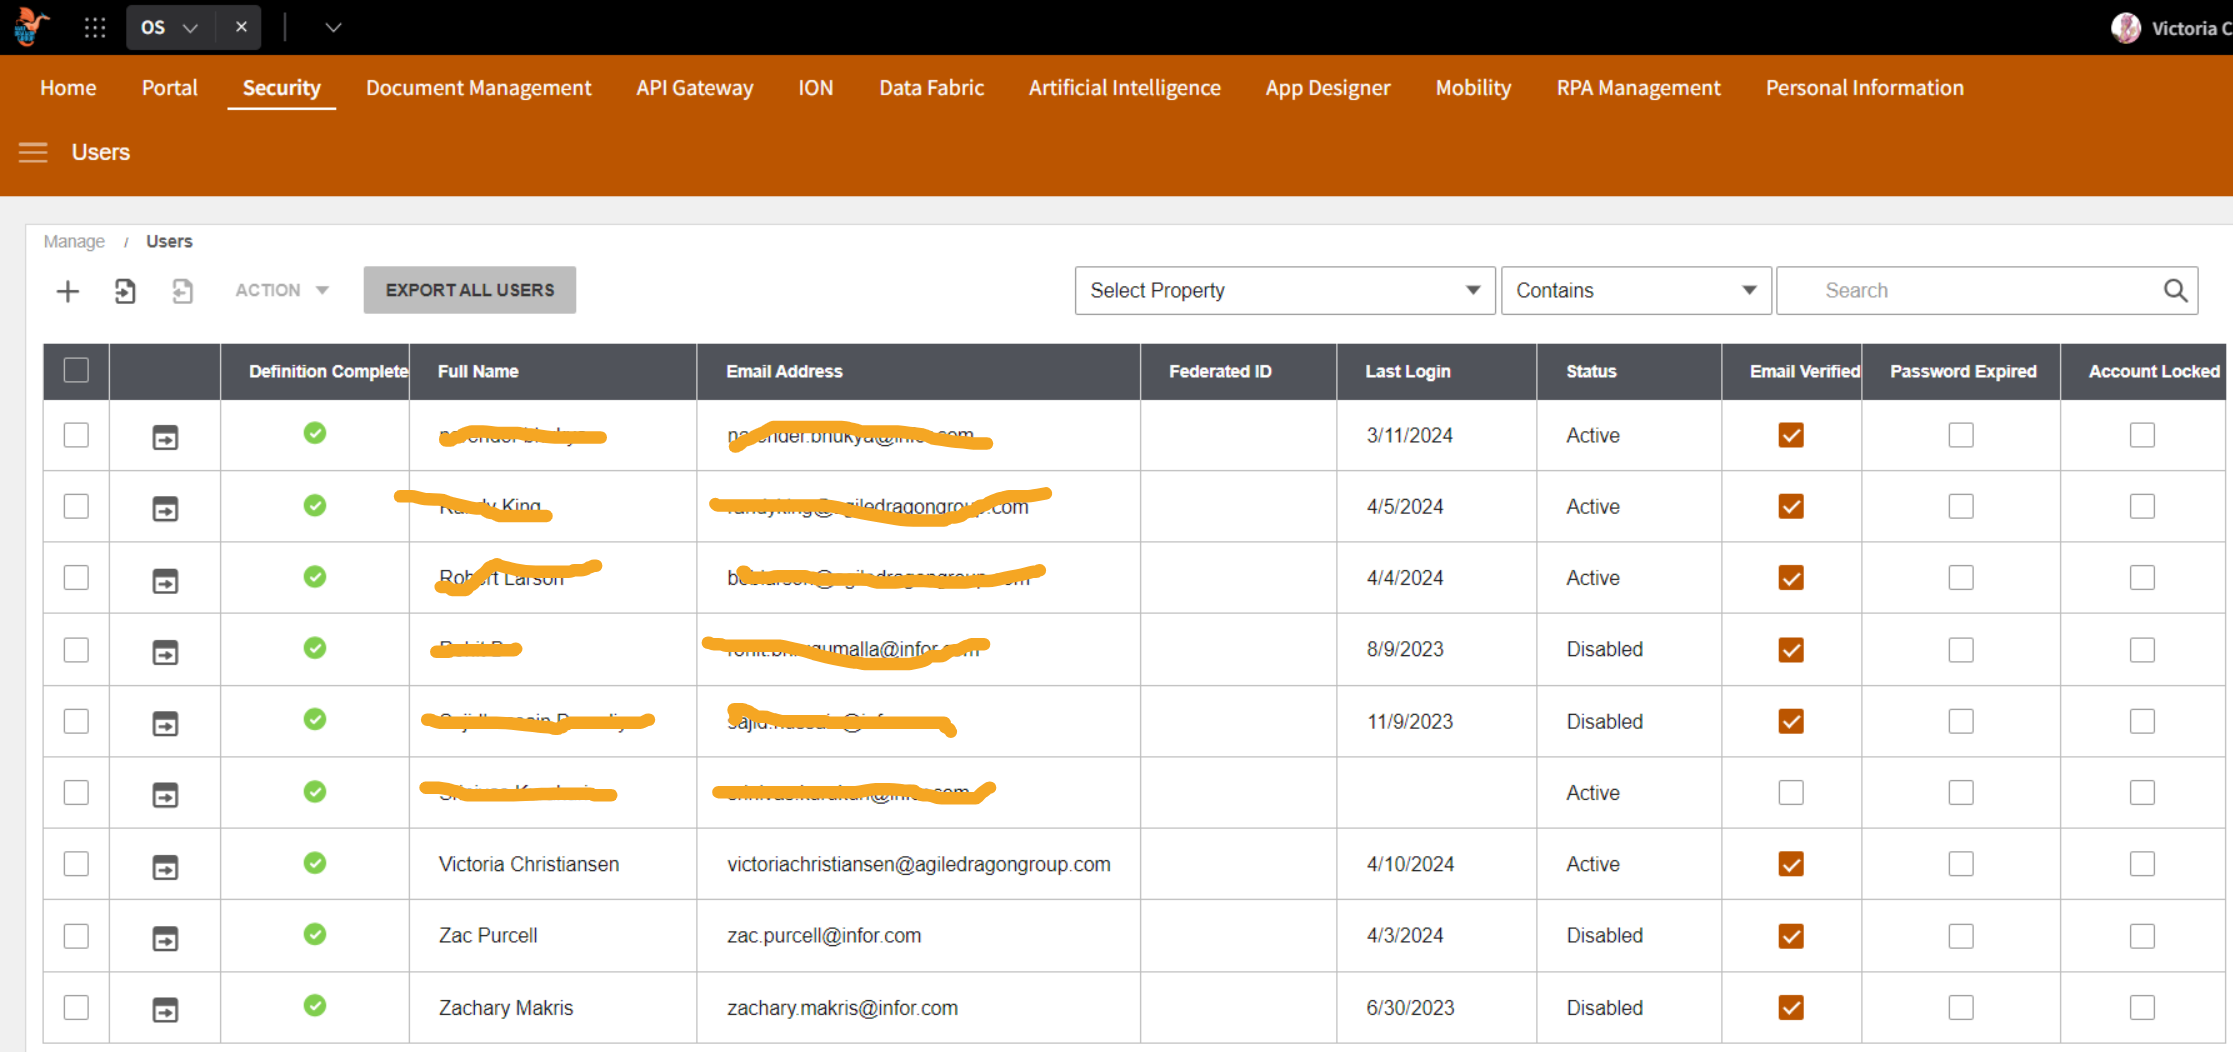The height and width of the screenshot is (1052, 2233).
Task: Open the Document Management tab
Action: pyautogui.click(x=479, y=88)
